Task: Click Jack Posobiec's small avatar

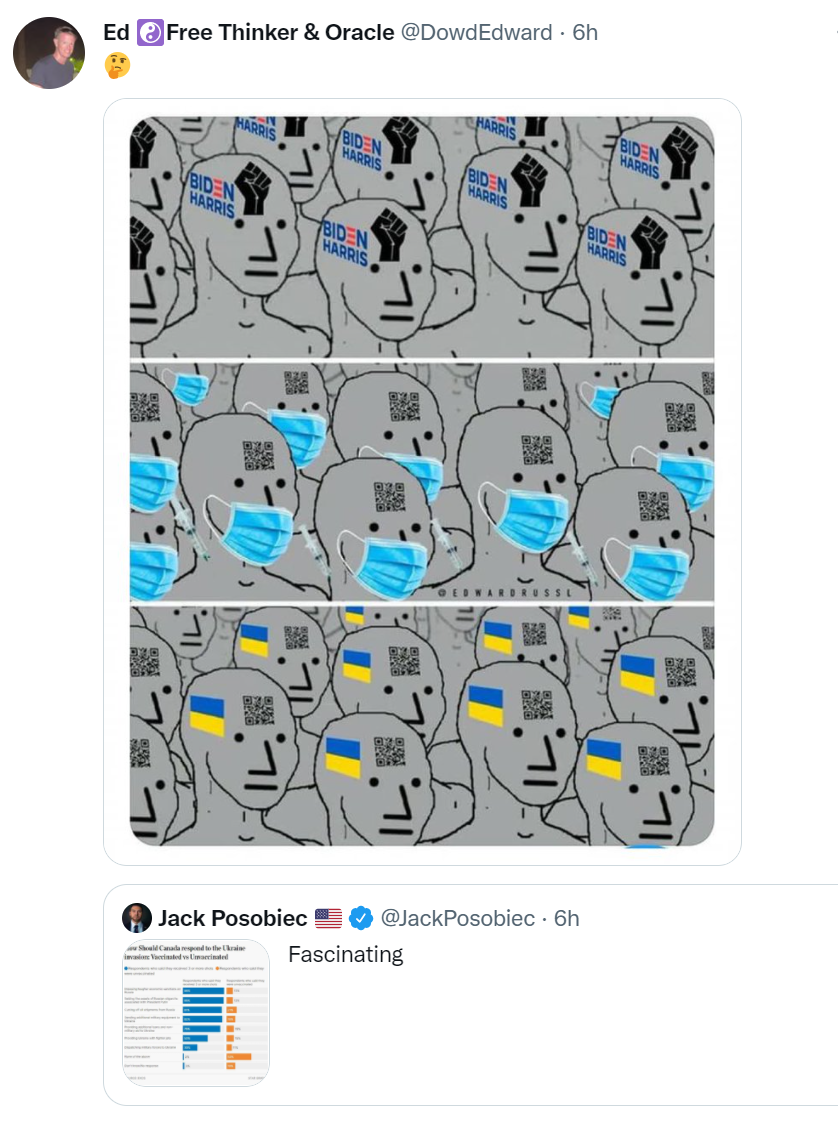Action: tap(137, 918)
